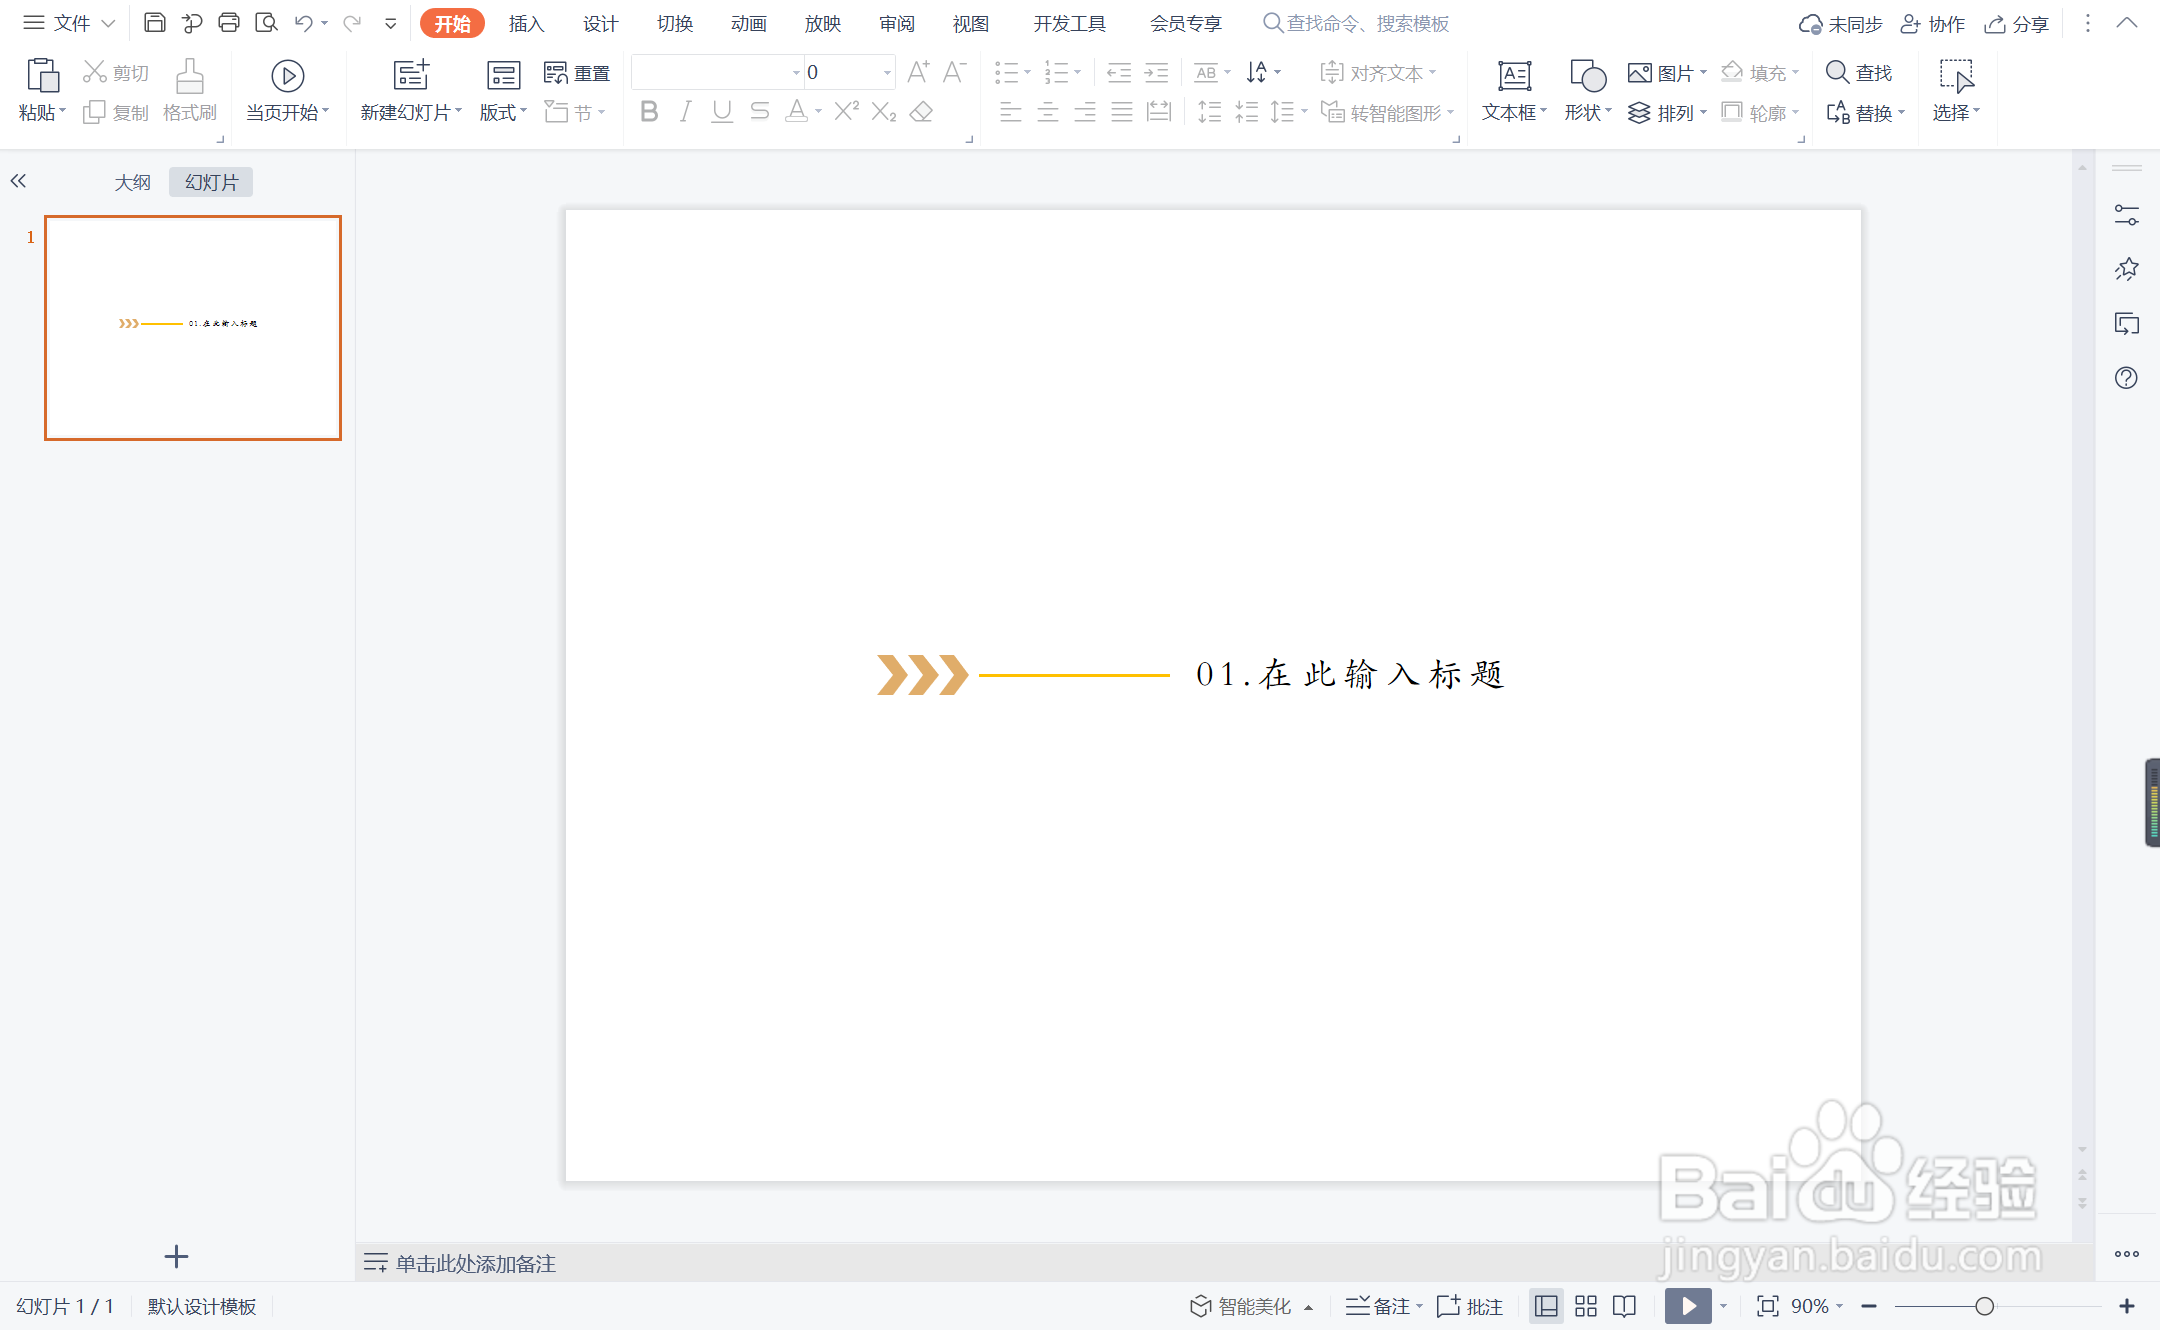
Task: Switch to the Design (设计) tab
Action: (x=600, y=23)
